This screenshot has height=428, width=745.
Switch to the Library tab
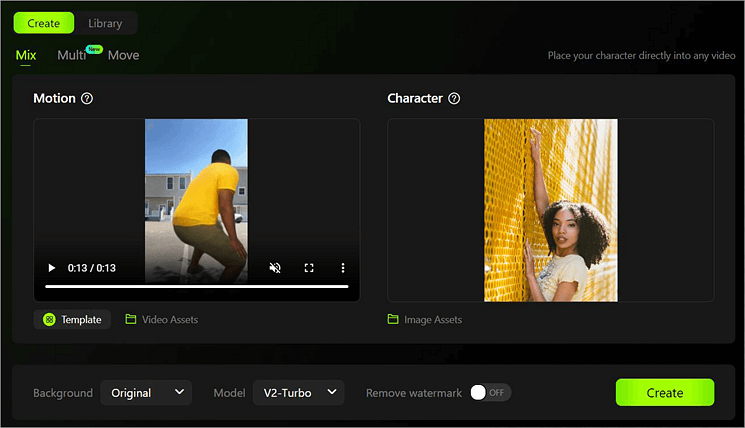click(x=105, y=23)
